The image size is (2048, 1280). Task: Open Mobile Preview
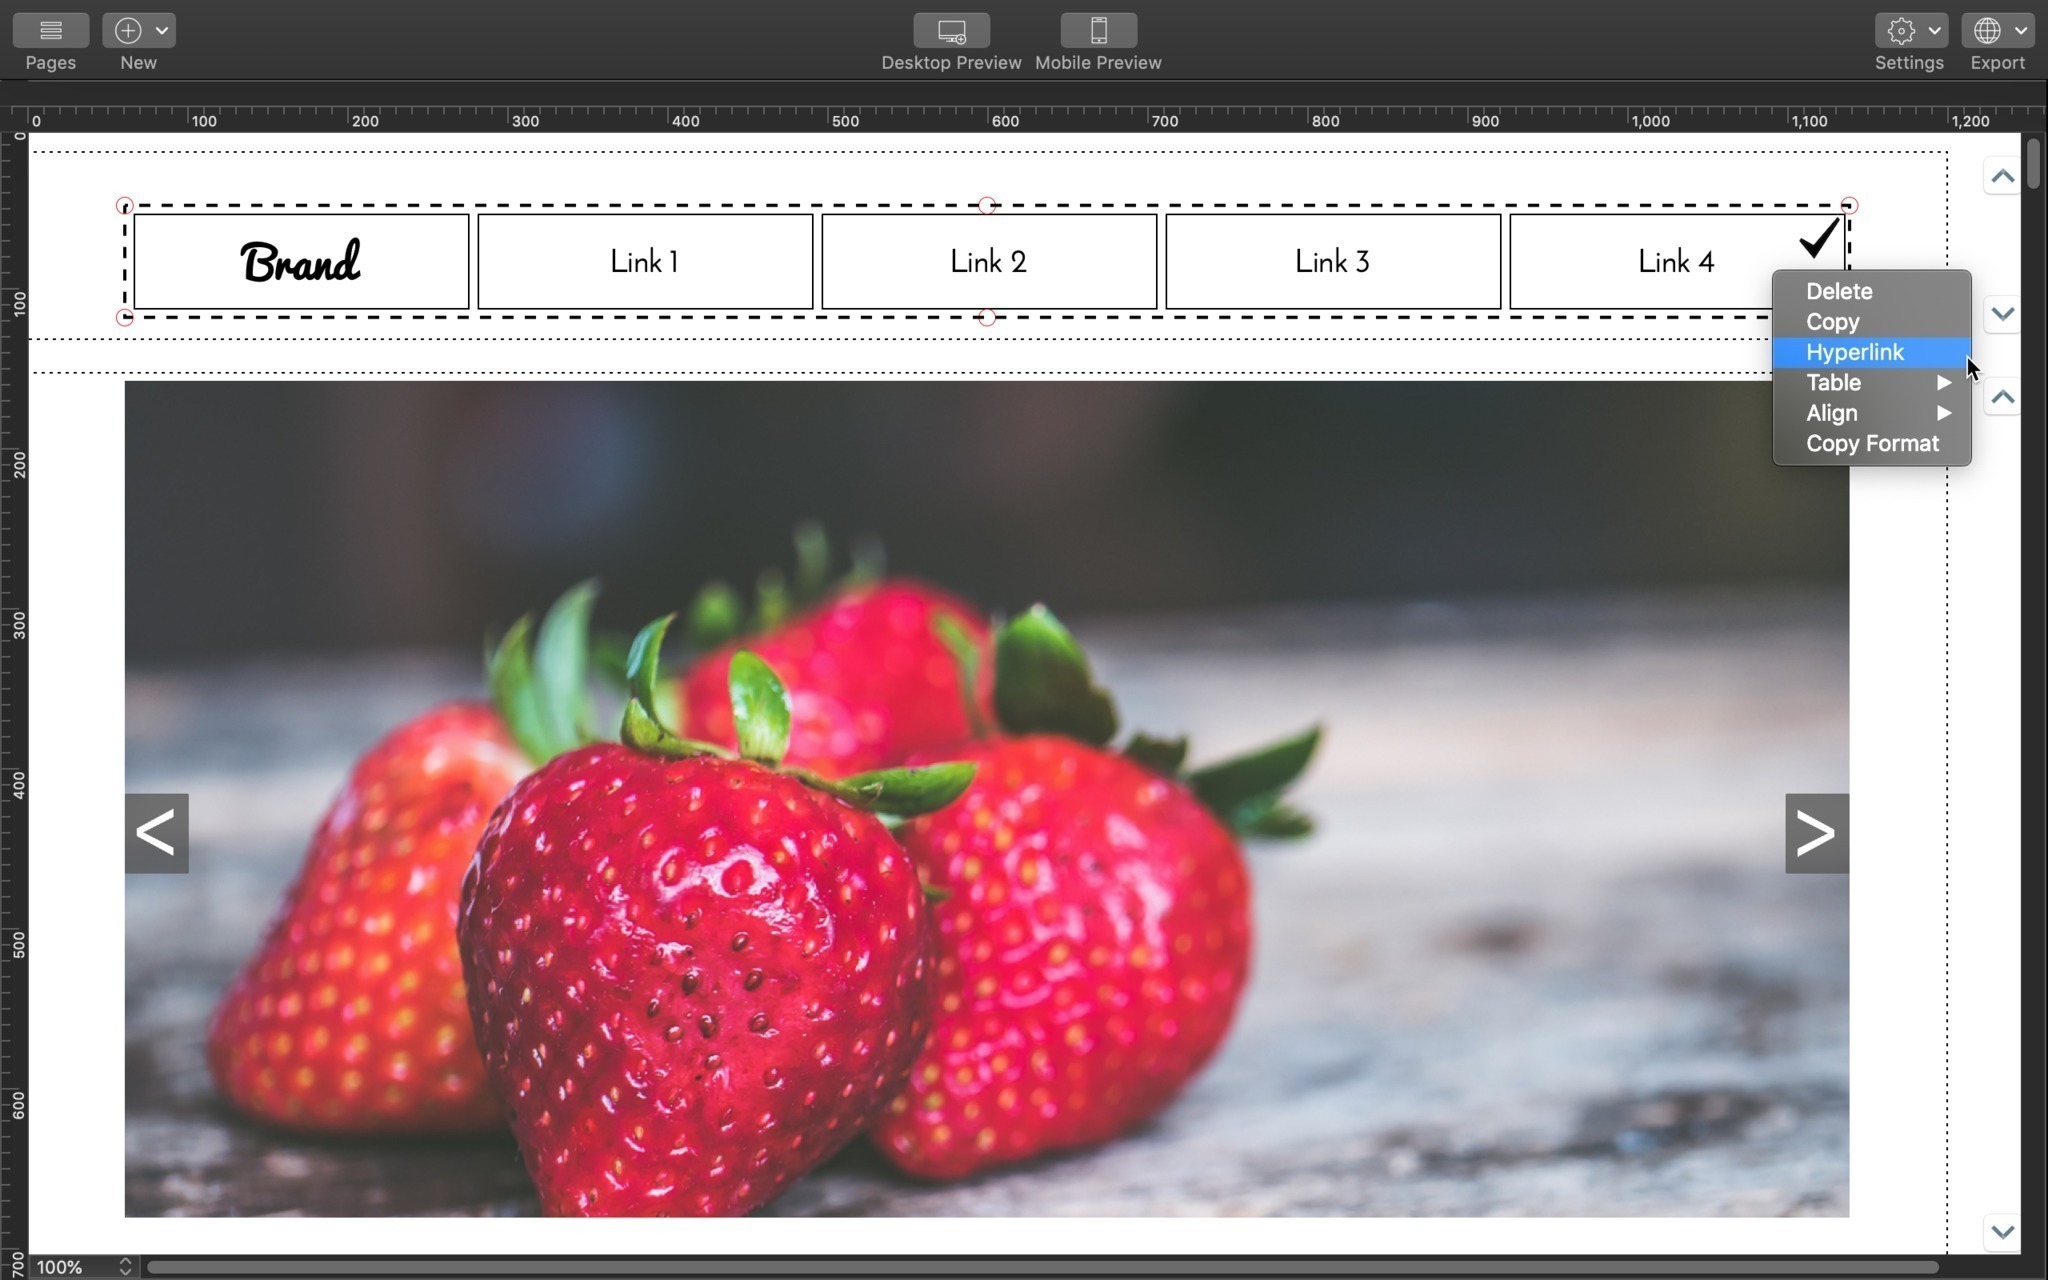pos(1098,31)
